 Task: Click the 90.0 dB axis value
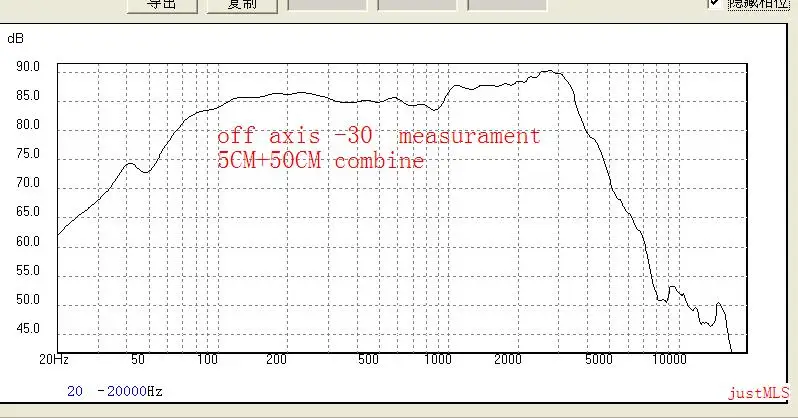click(28, 66)
